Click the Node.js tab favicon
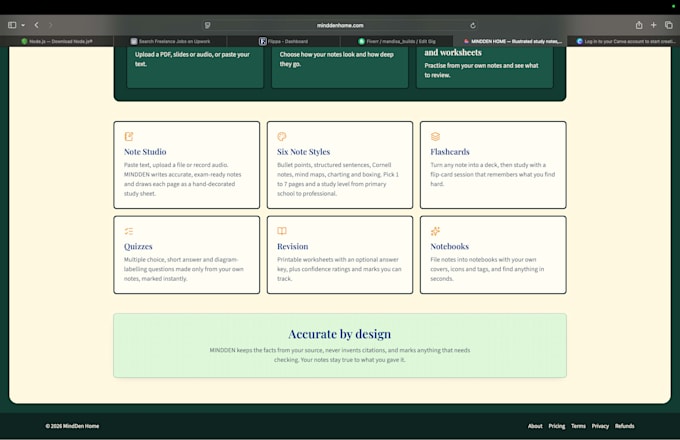The width and height of the screenshot is (680, 440). tap(24, 41)
